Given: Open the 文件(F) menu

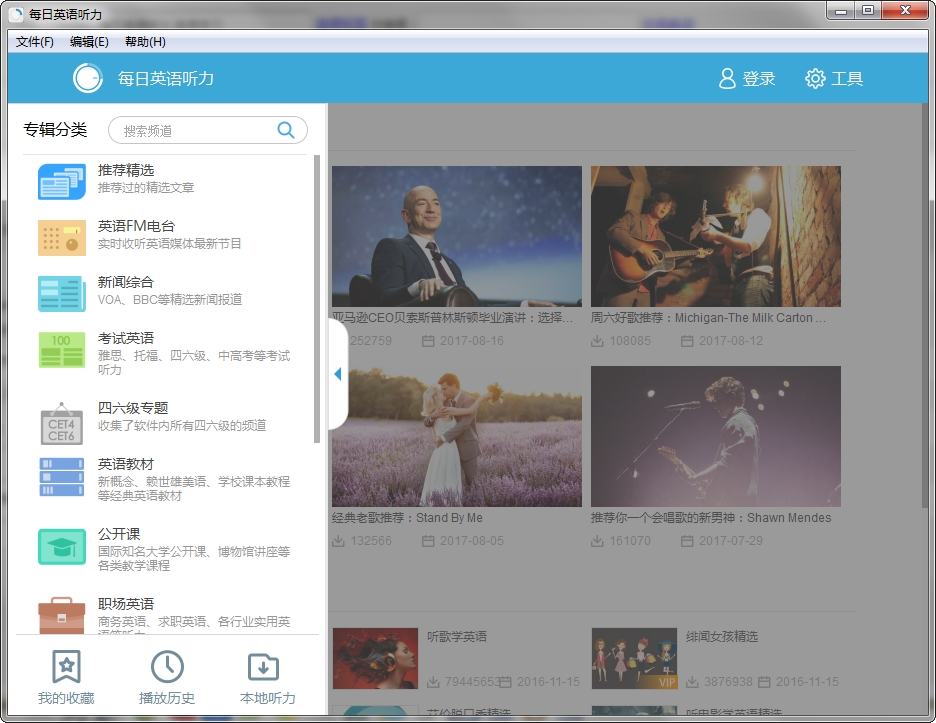Looking at the screenshot, I should (x=35, y=42).
